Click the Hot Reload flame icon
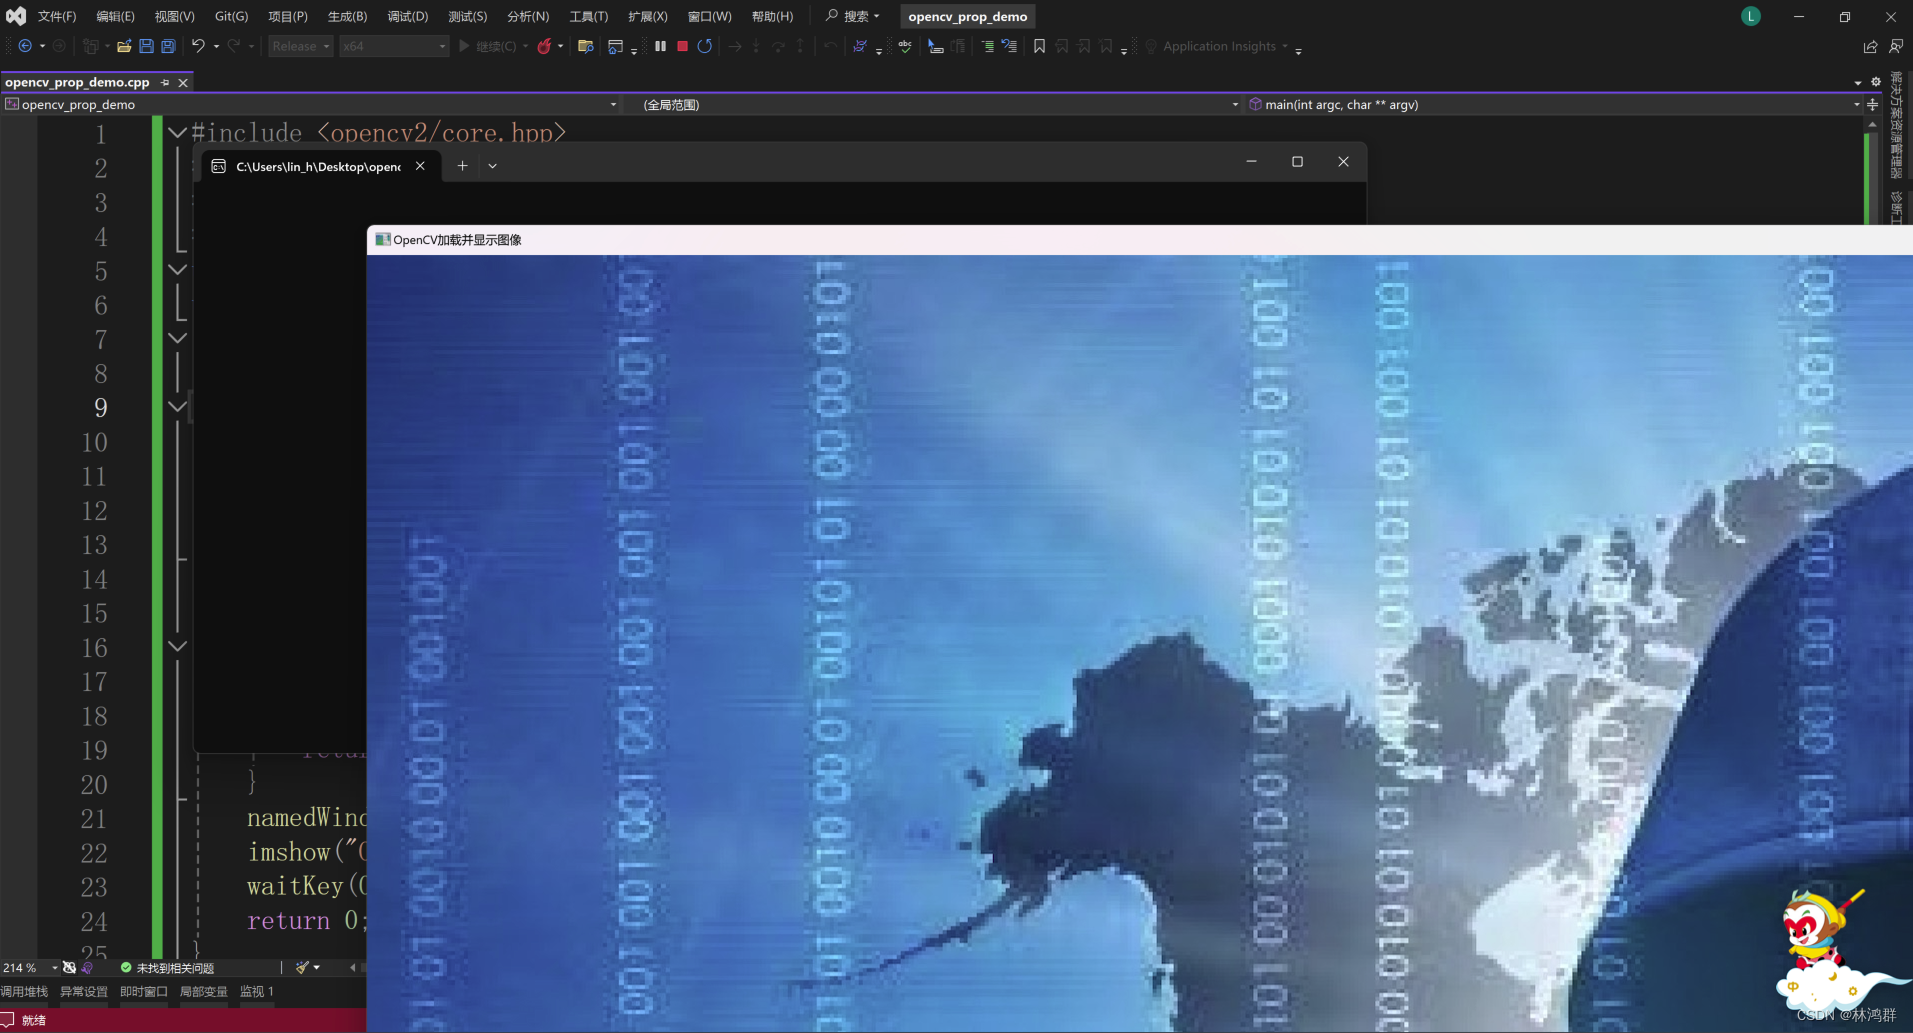The image size is (1913, 1033). click(544, 46)
